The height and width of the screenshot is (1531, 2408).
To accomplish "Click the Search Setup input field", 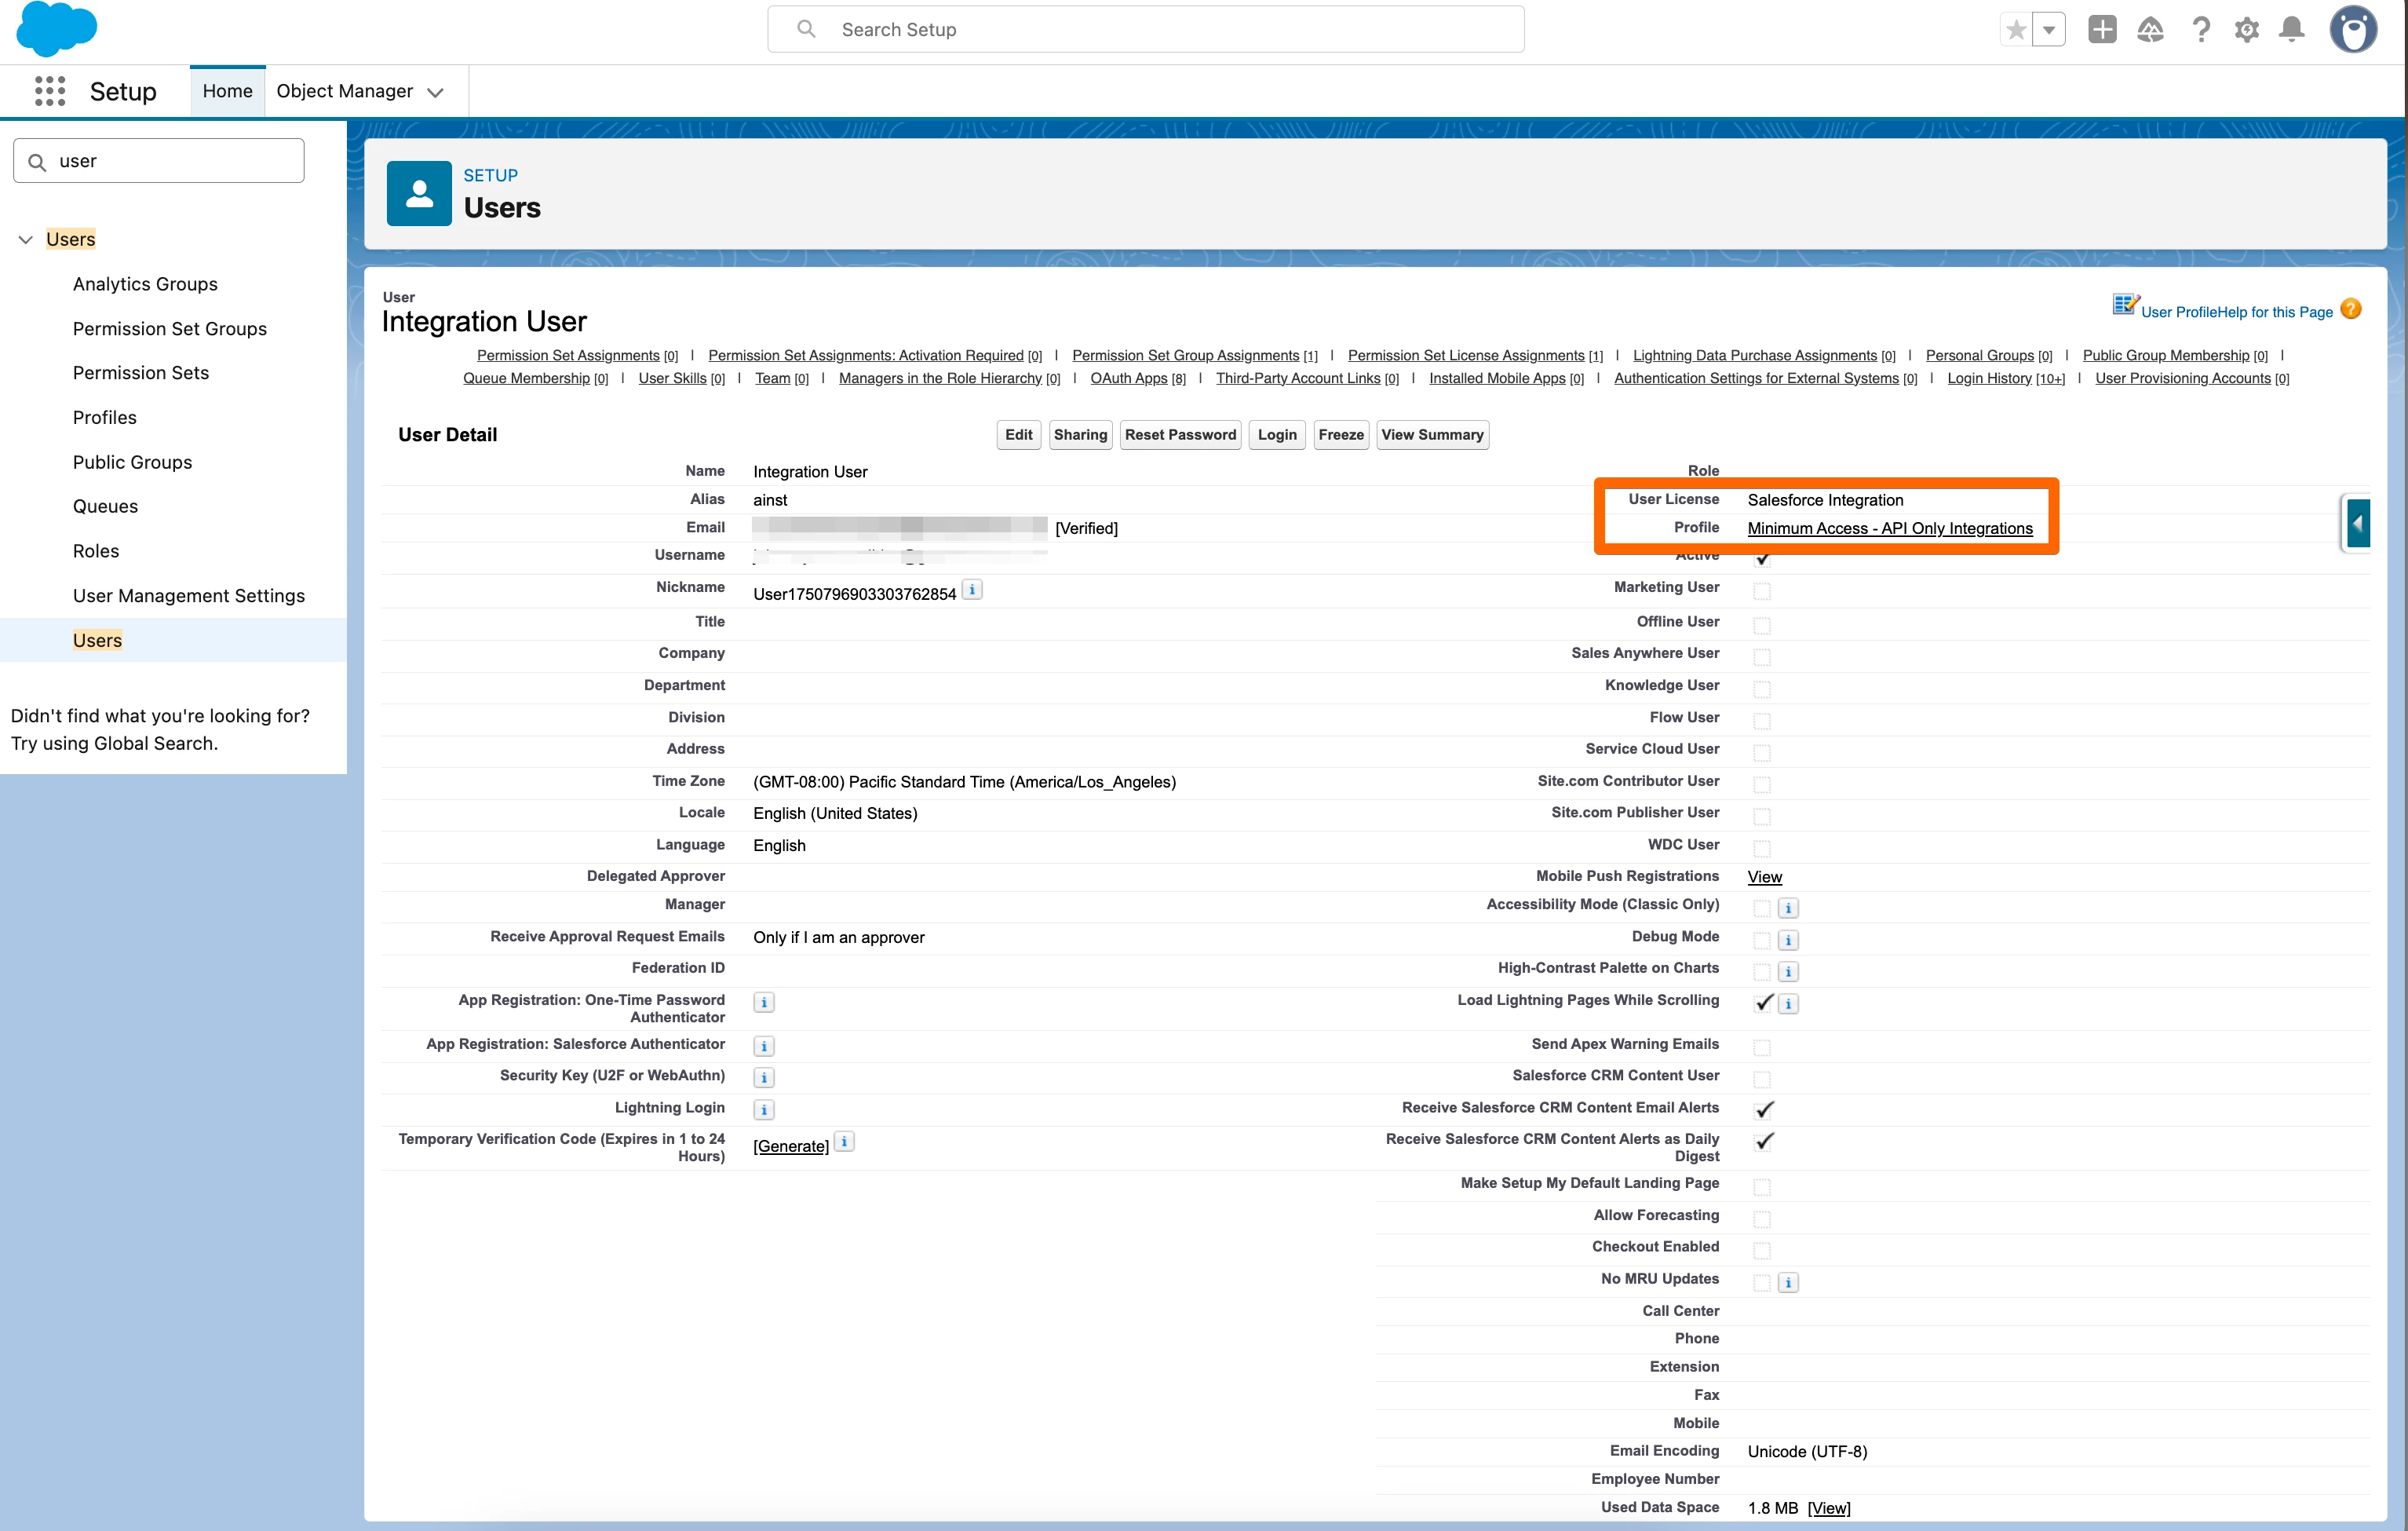I will pos(1145,30).
